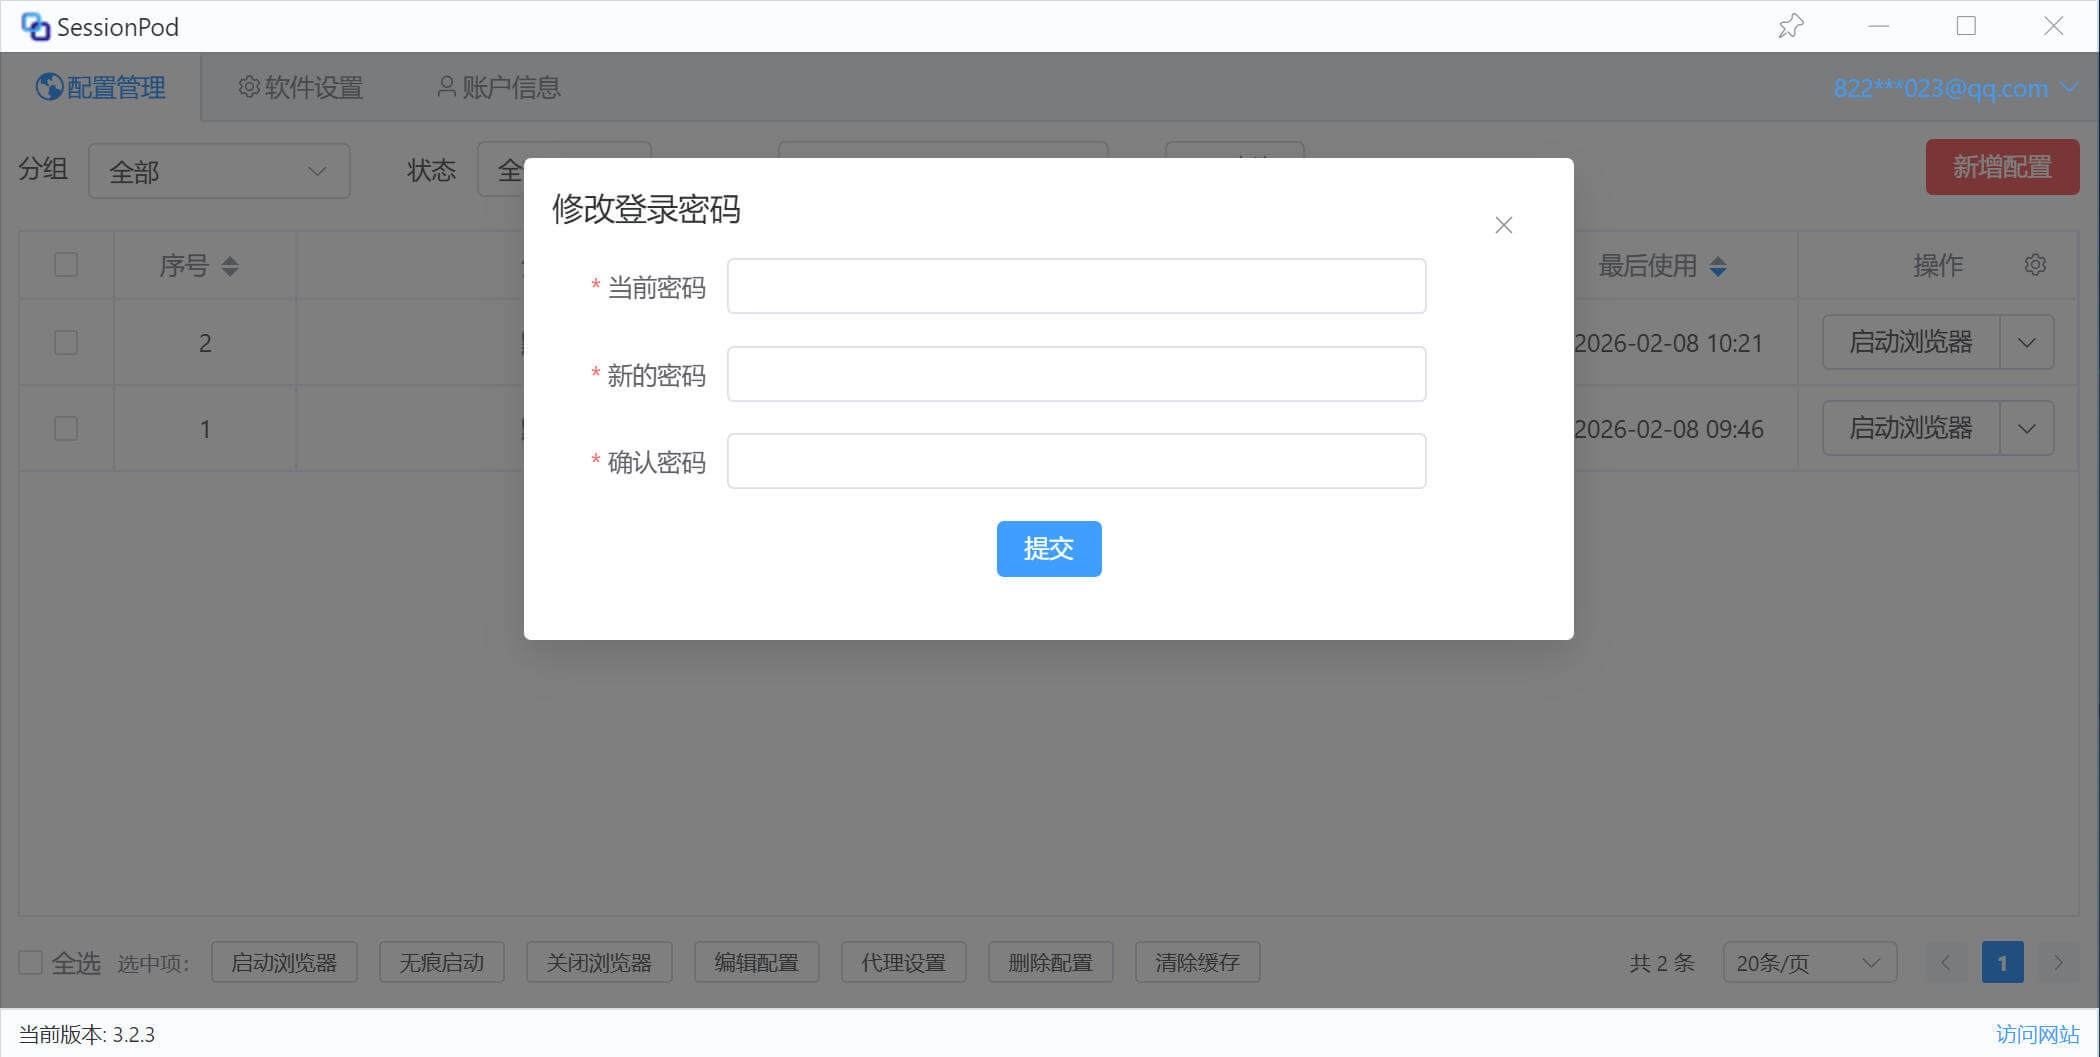Go to the previous page arrow
This screenshot has height=1057, width=2100.
pos(1945,962)
